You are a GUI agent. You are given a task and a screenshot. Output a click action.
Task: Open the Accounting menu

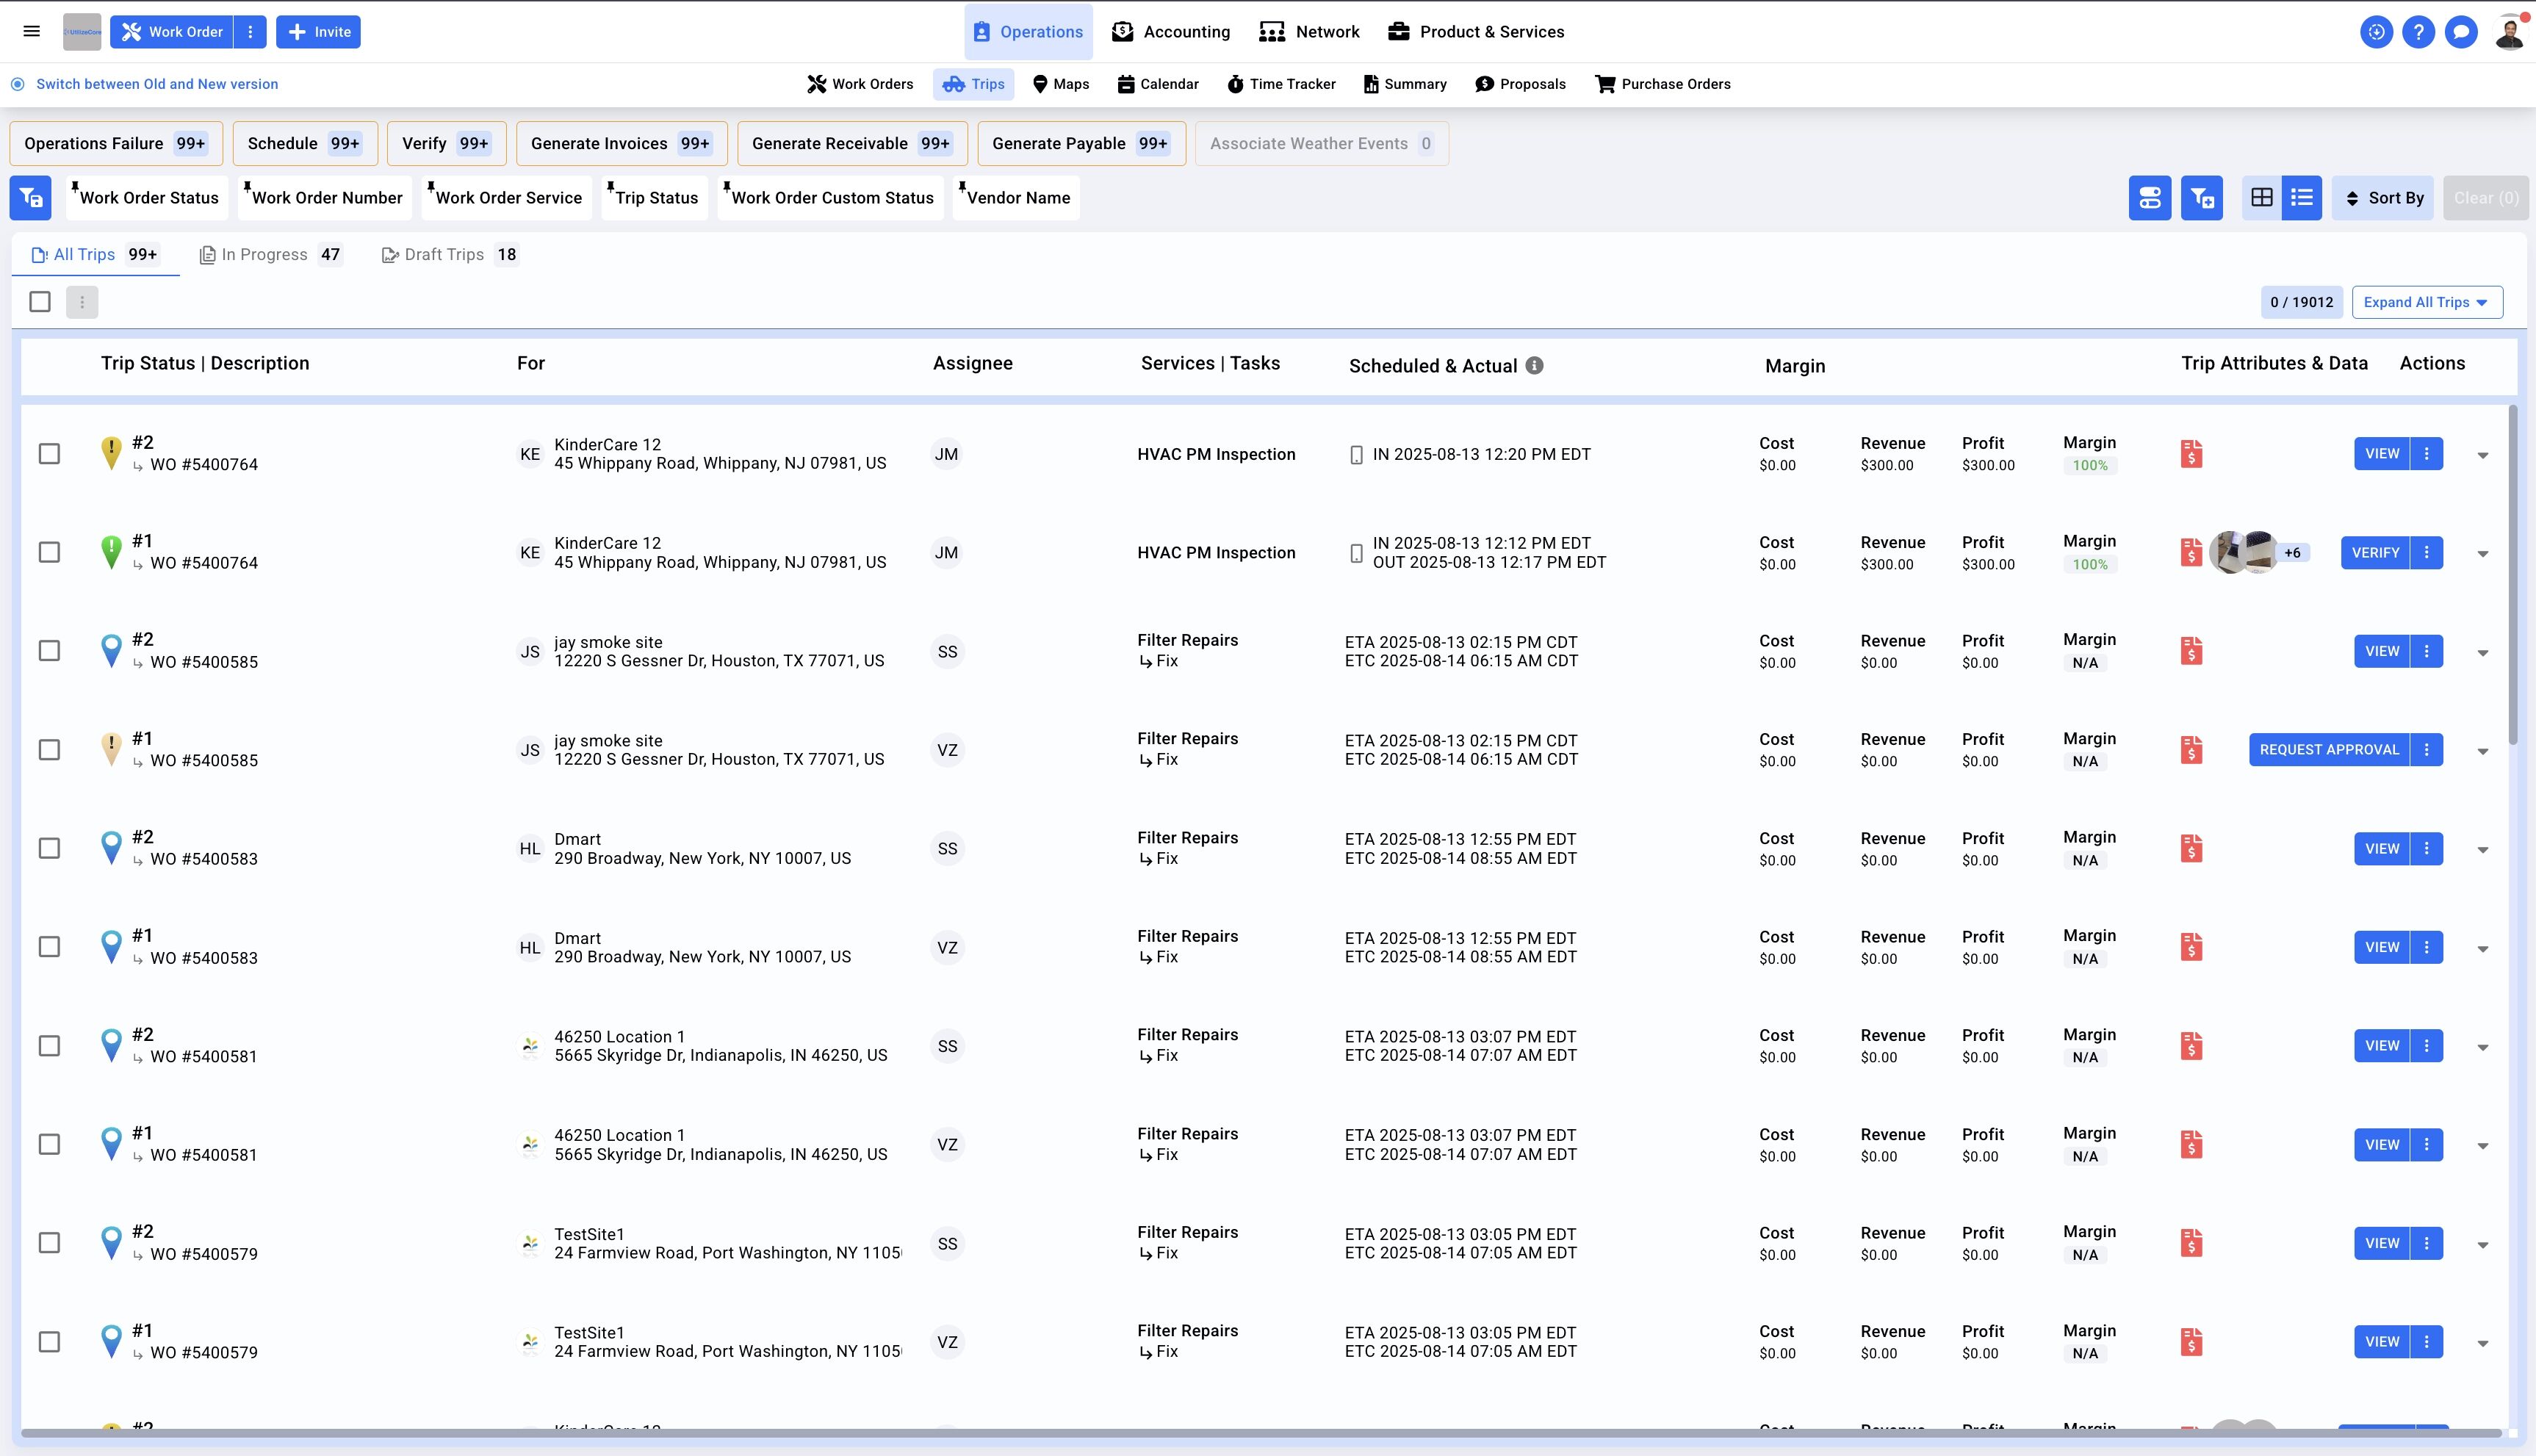click(1171, 32)
